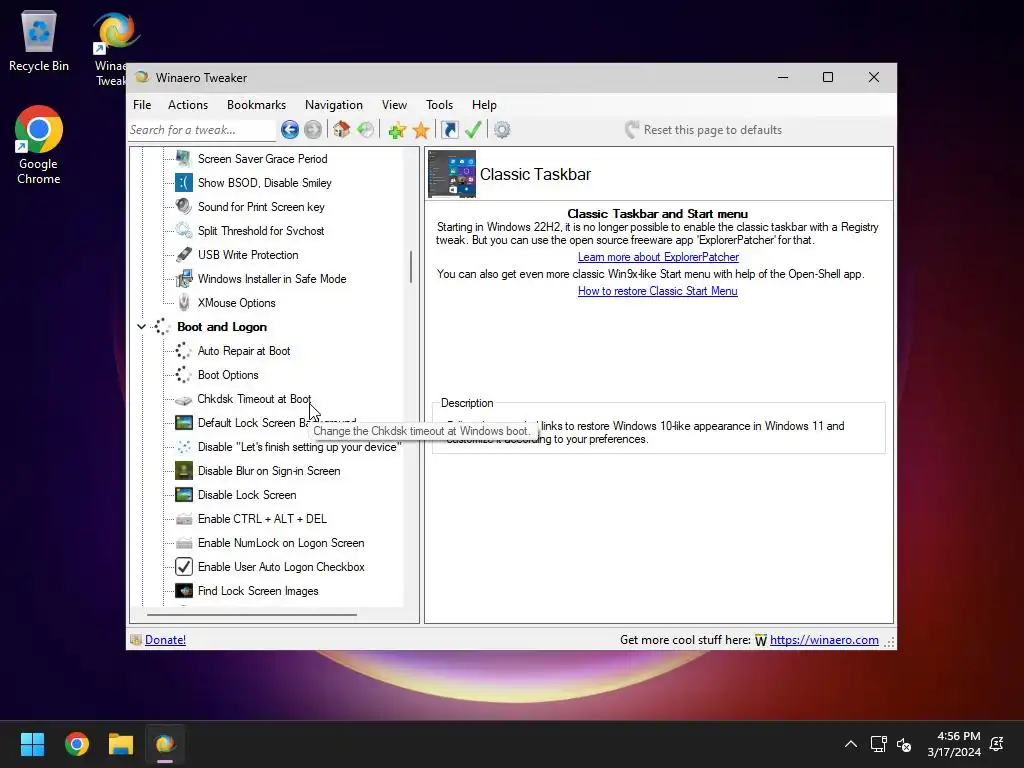Click the USB Write Protection icon
Image resolution: width=1024 pixels, height=768 pixels.
pos(184,255)
